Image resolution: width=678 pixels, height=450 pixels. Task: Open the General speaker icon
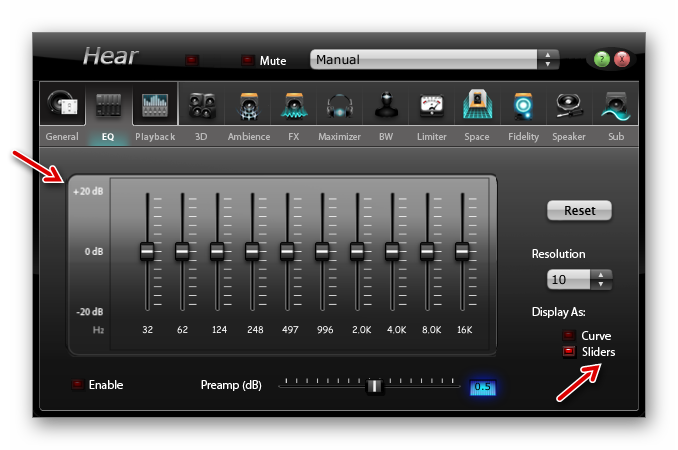[62, 104]
